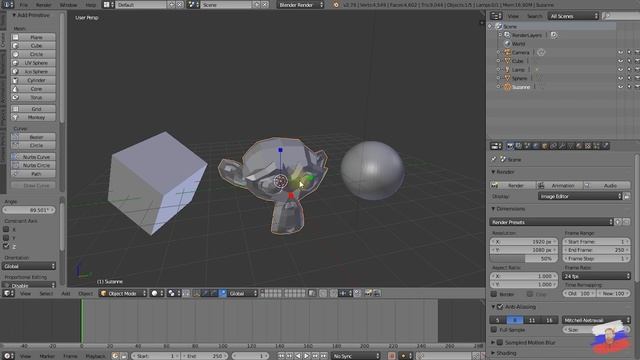Add a Plane mesh primitive
Image resolution: width=640 pixels, height=360 pixels.
[33, 37]
